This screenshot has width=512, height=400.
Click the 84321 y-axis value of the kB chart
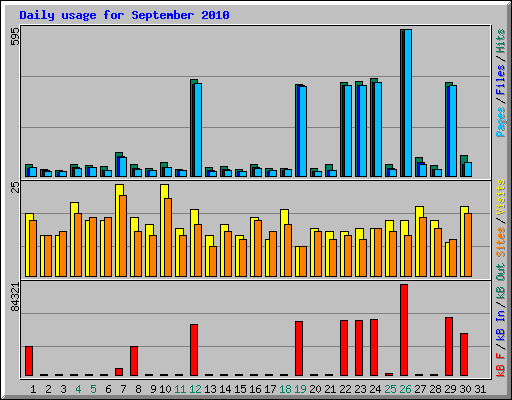[x=15, y=297]
